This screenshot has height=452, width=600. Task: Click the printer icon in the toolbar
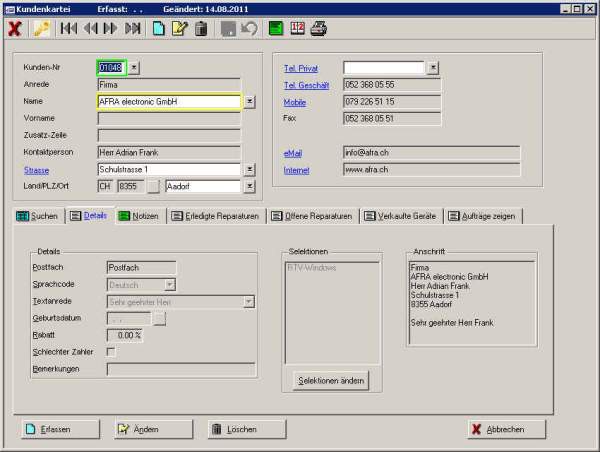point(319,28)
